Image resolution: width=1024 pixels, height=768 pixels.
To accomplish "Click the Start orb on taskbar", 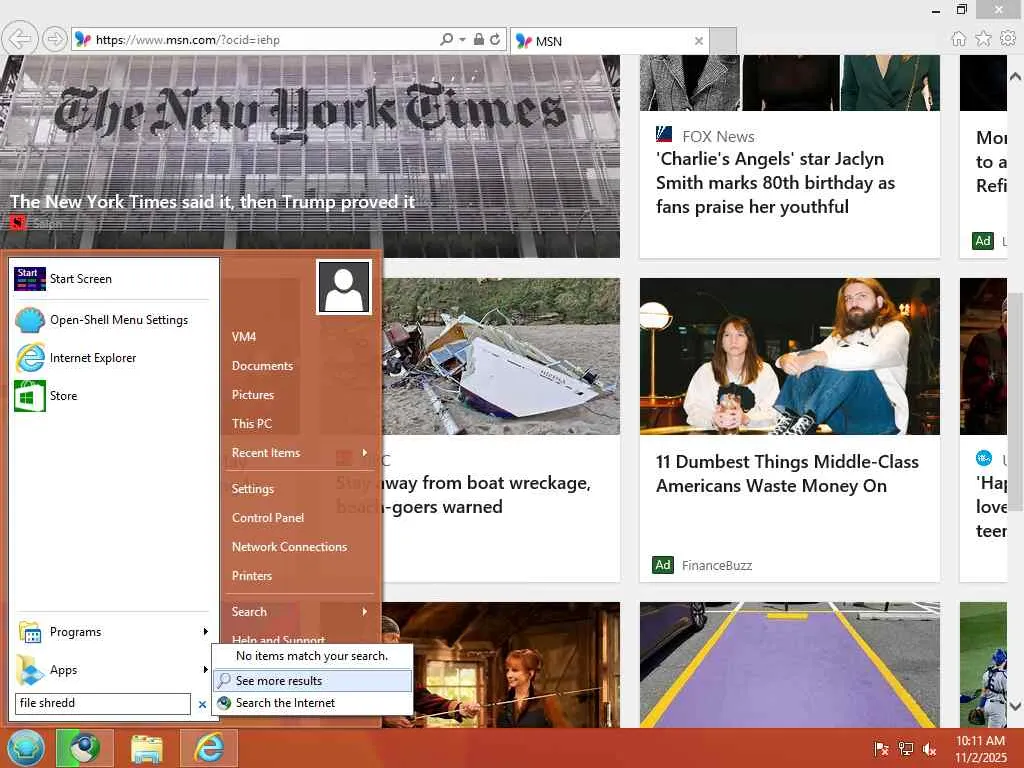I will [x=25, y=748].
